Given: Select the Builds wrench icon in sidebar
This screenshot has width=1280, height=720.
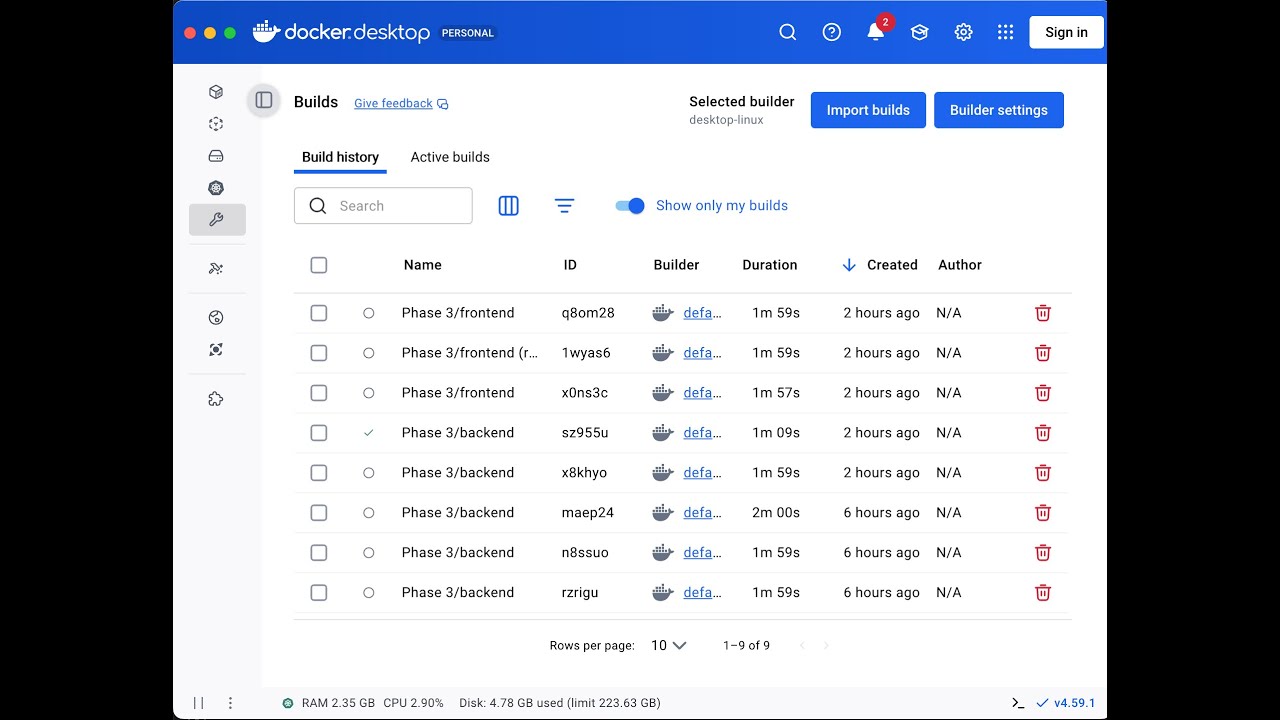Looking at the screenshot, I should tap(217, 220).
